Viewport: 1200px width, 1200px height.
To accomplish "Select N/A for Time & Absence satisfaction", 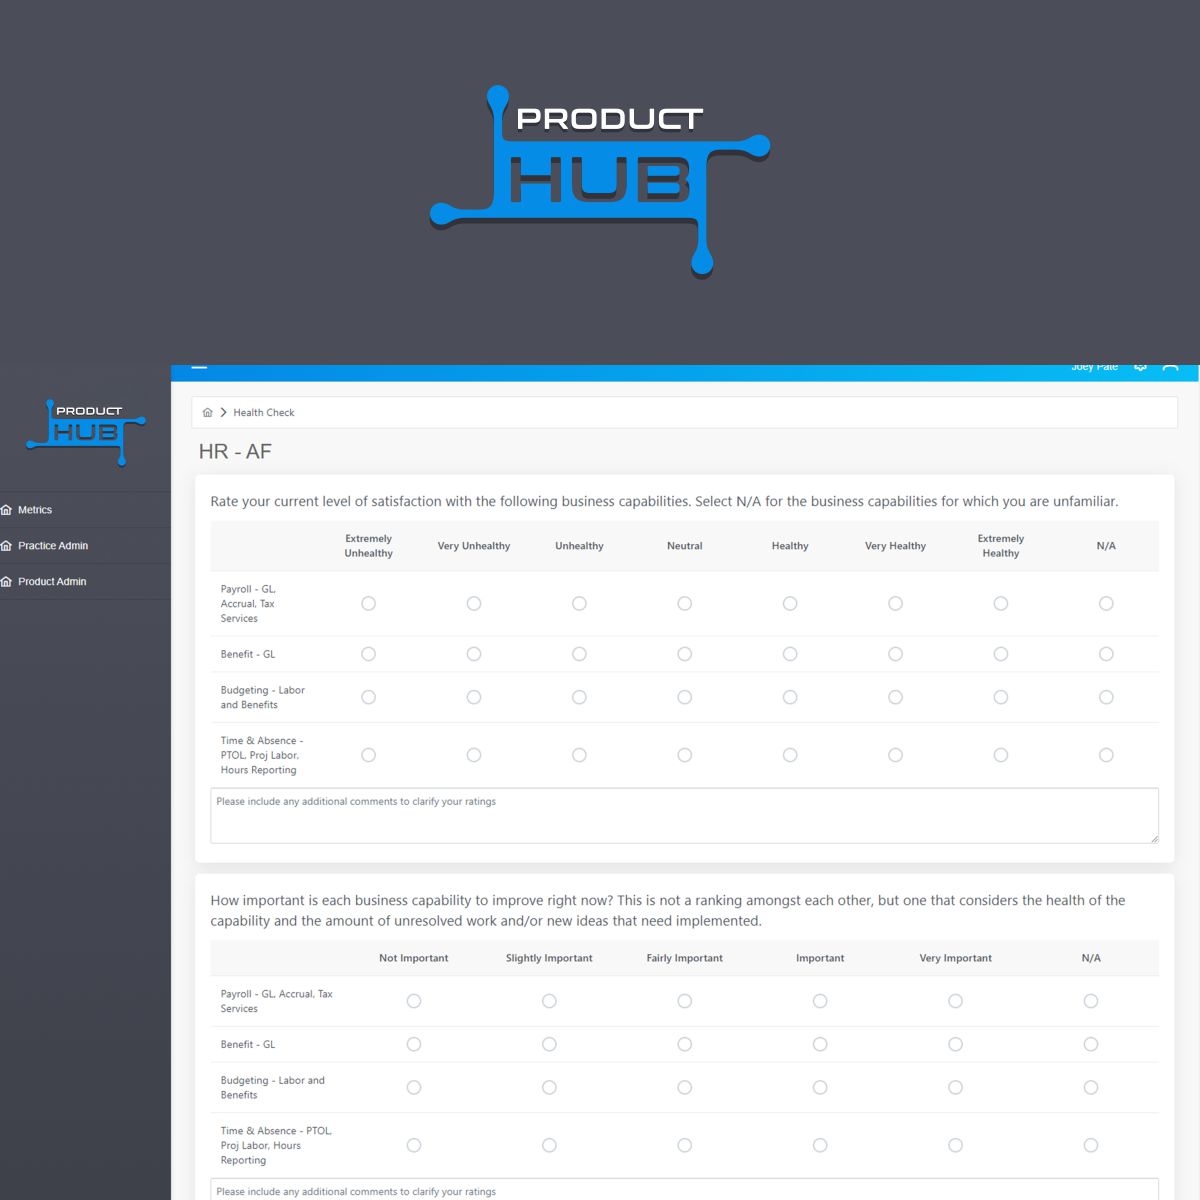I will (1106, 755).
